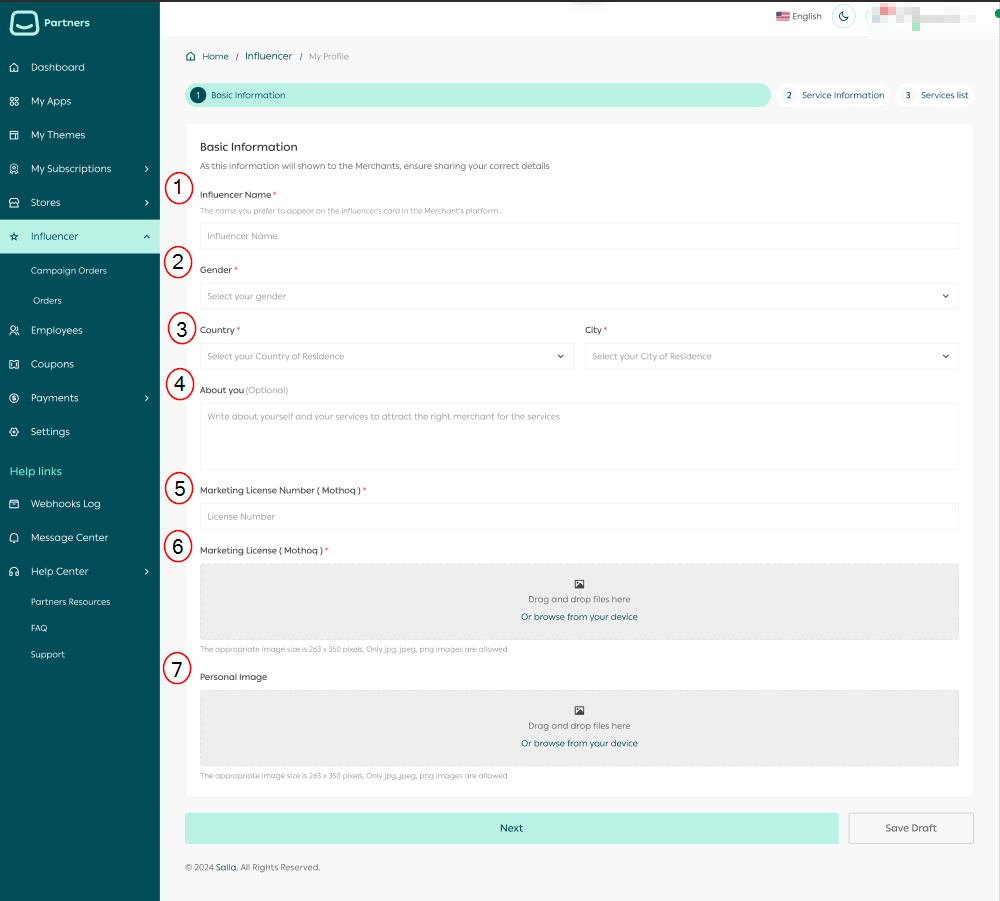Click the Help Center headset icon
The width and height of the screenshot is (1000, 901).
coord(14,571)
